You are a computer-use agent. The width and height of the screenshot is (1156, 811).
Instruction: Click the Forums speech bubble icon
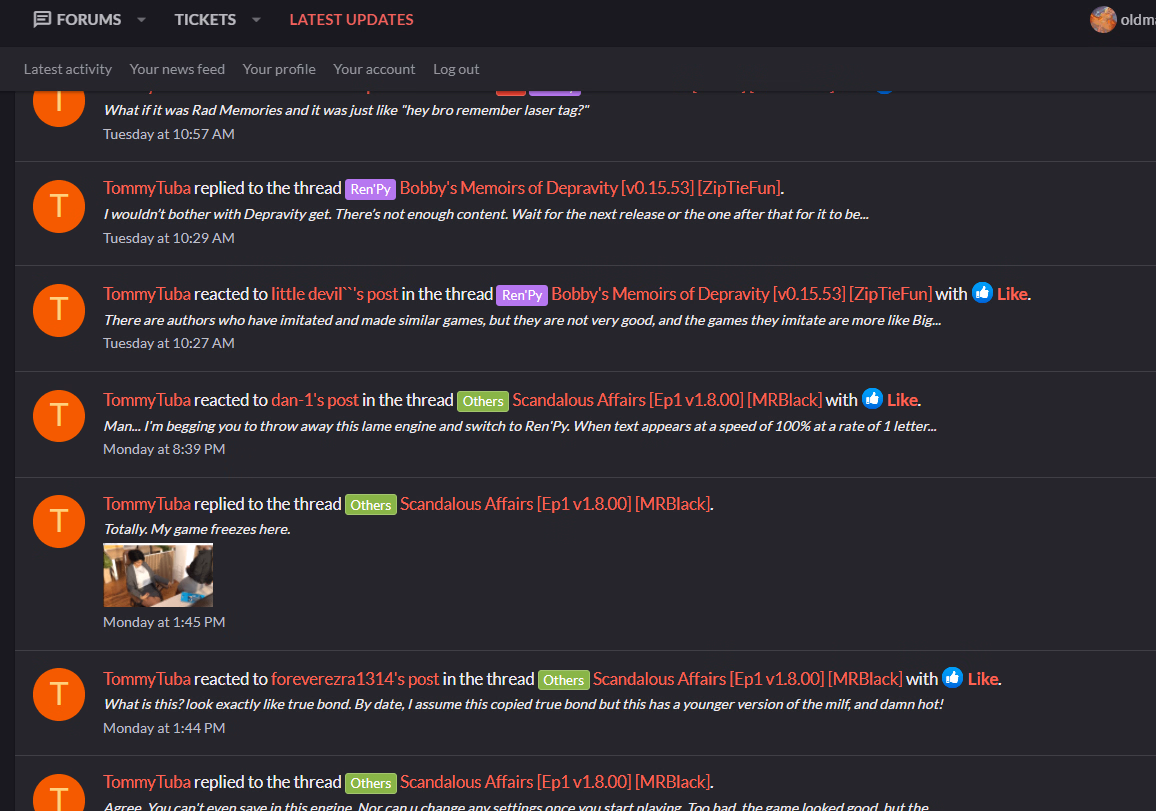[x=42, y=20]
